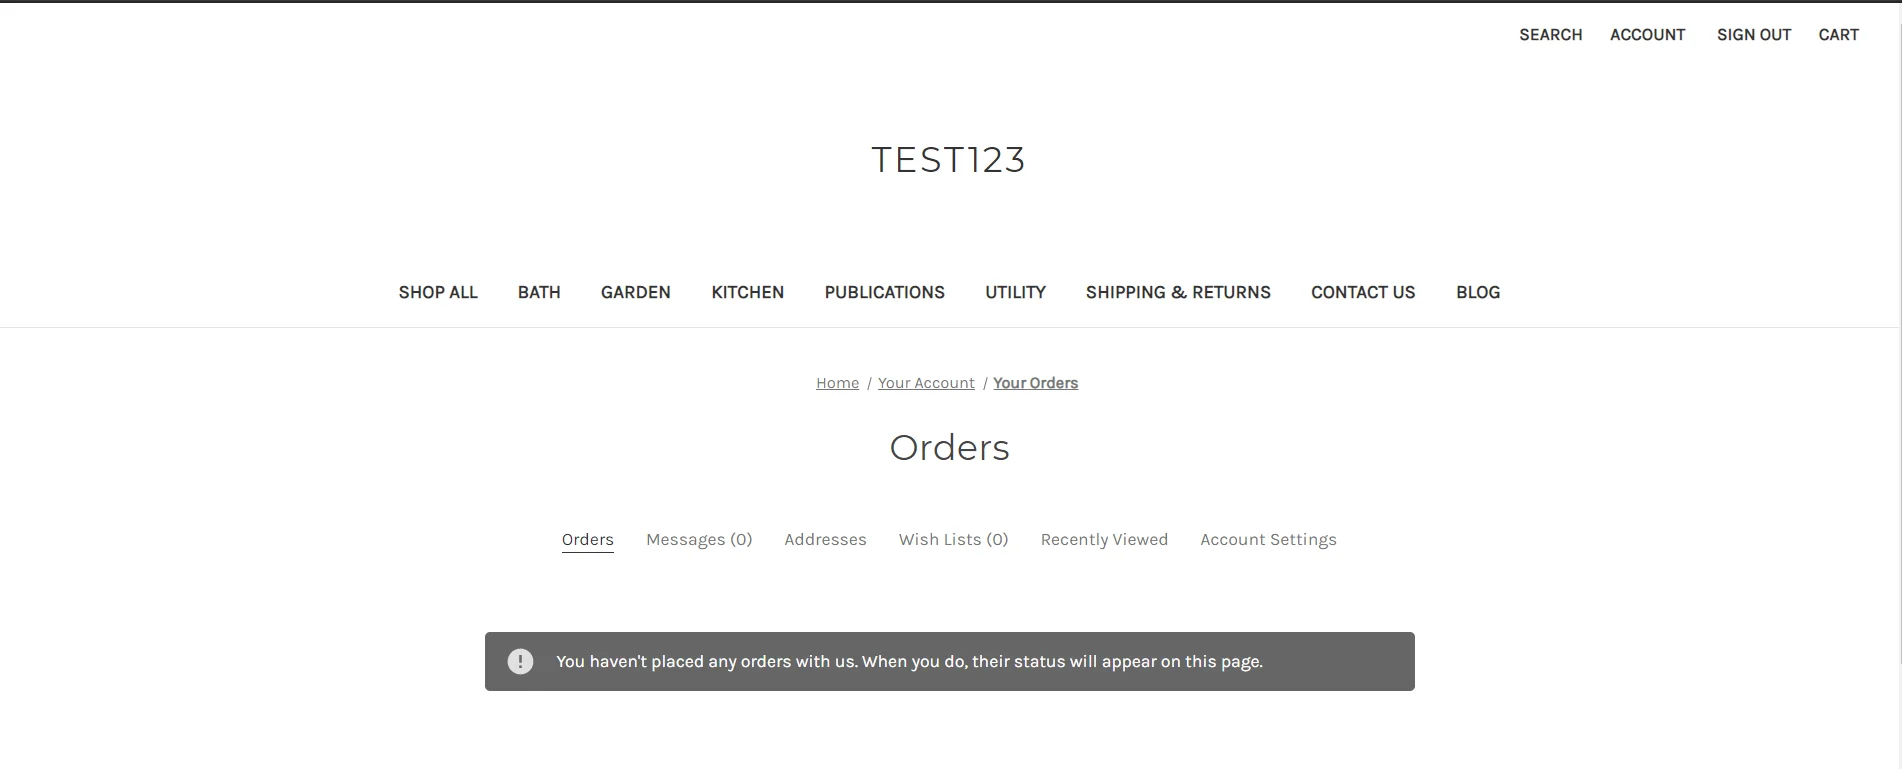Viewport: 1902px width, 769px height.
Task: Visit the Blog page
Action: pyautogui.click(x=1477, y=292)
